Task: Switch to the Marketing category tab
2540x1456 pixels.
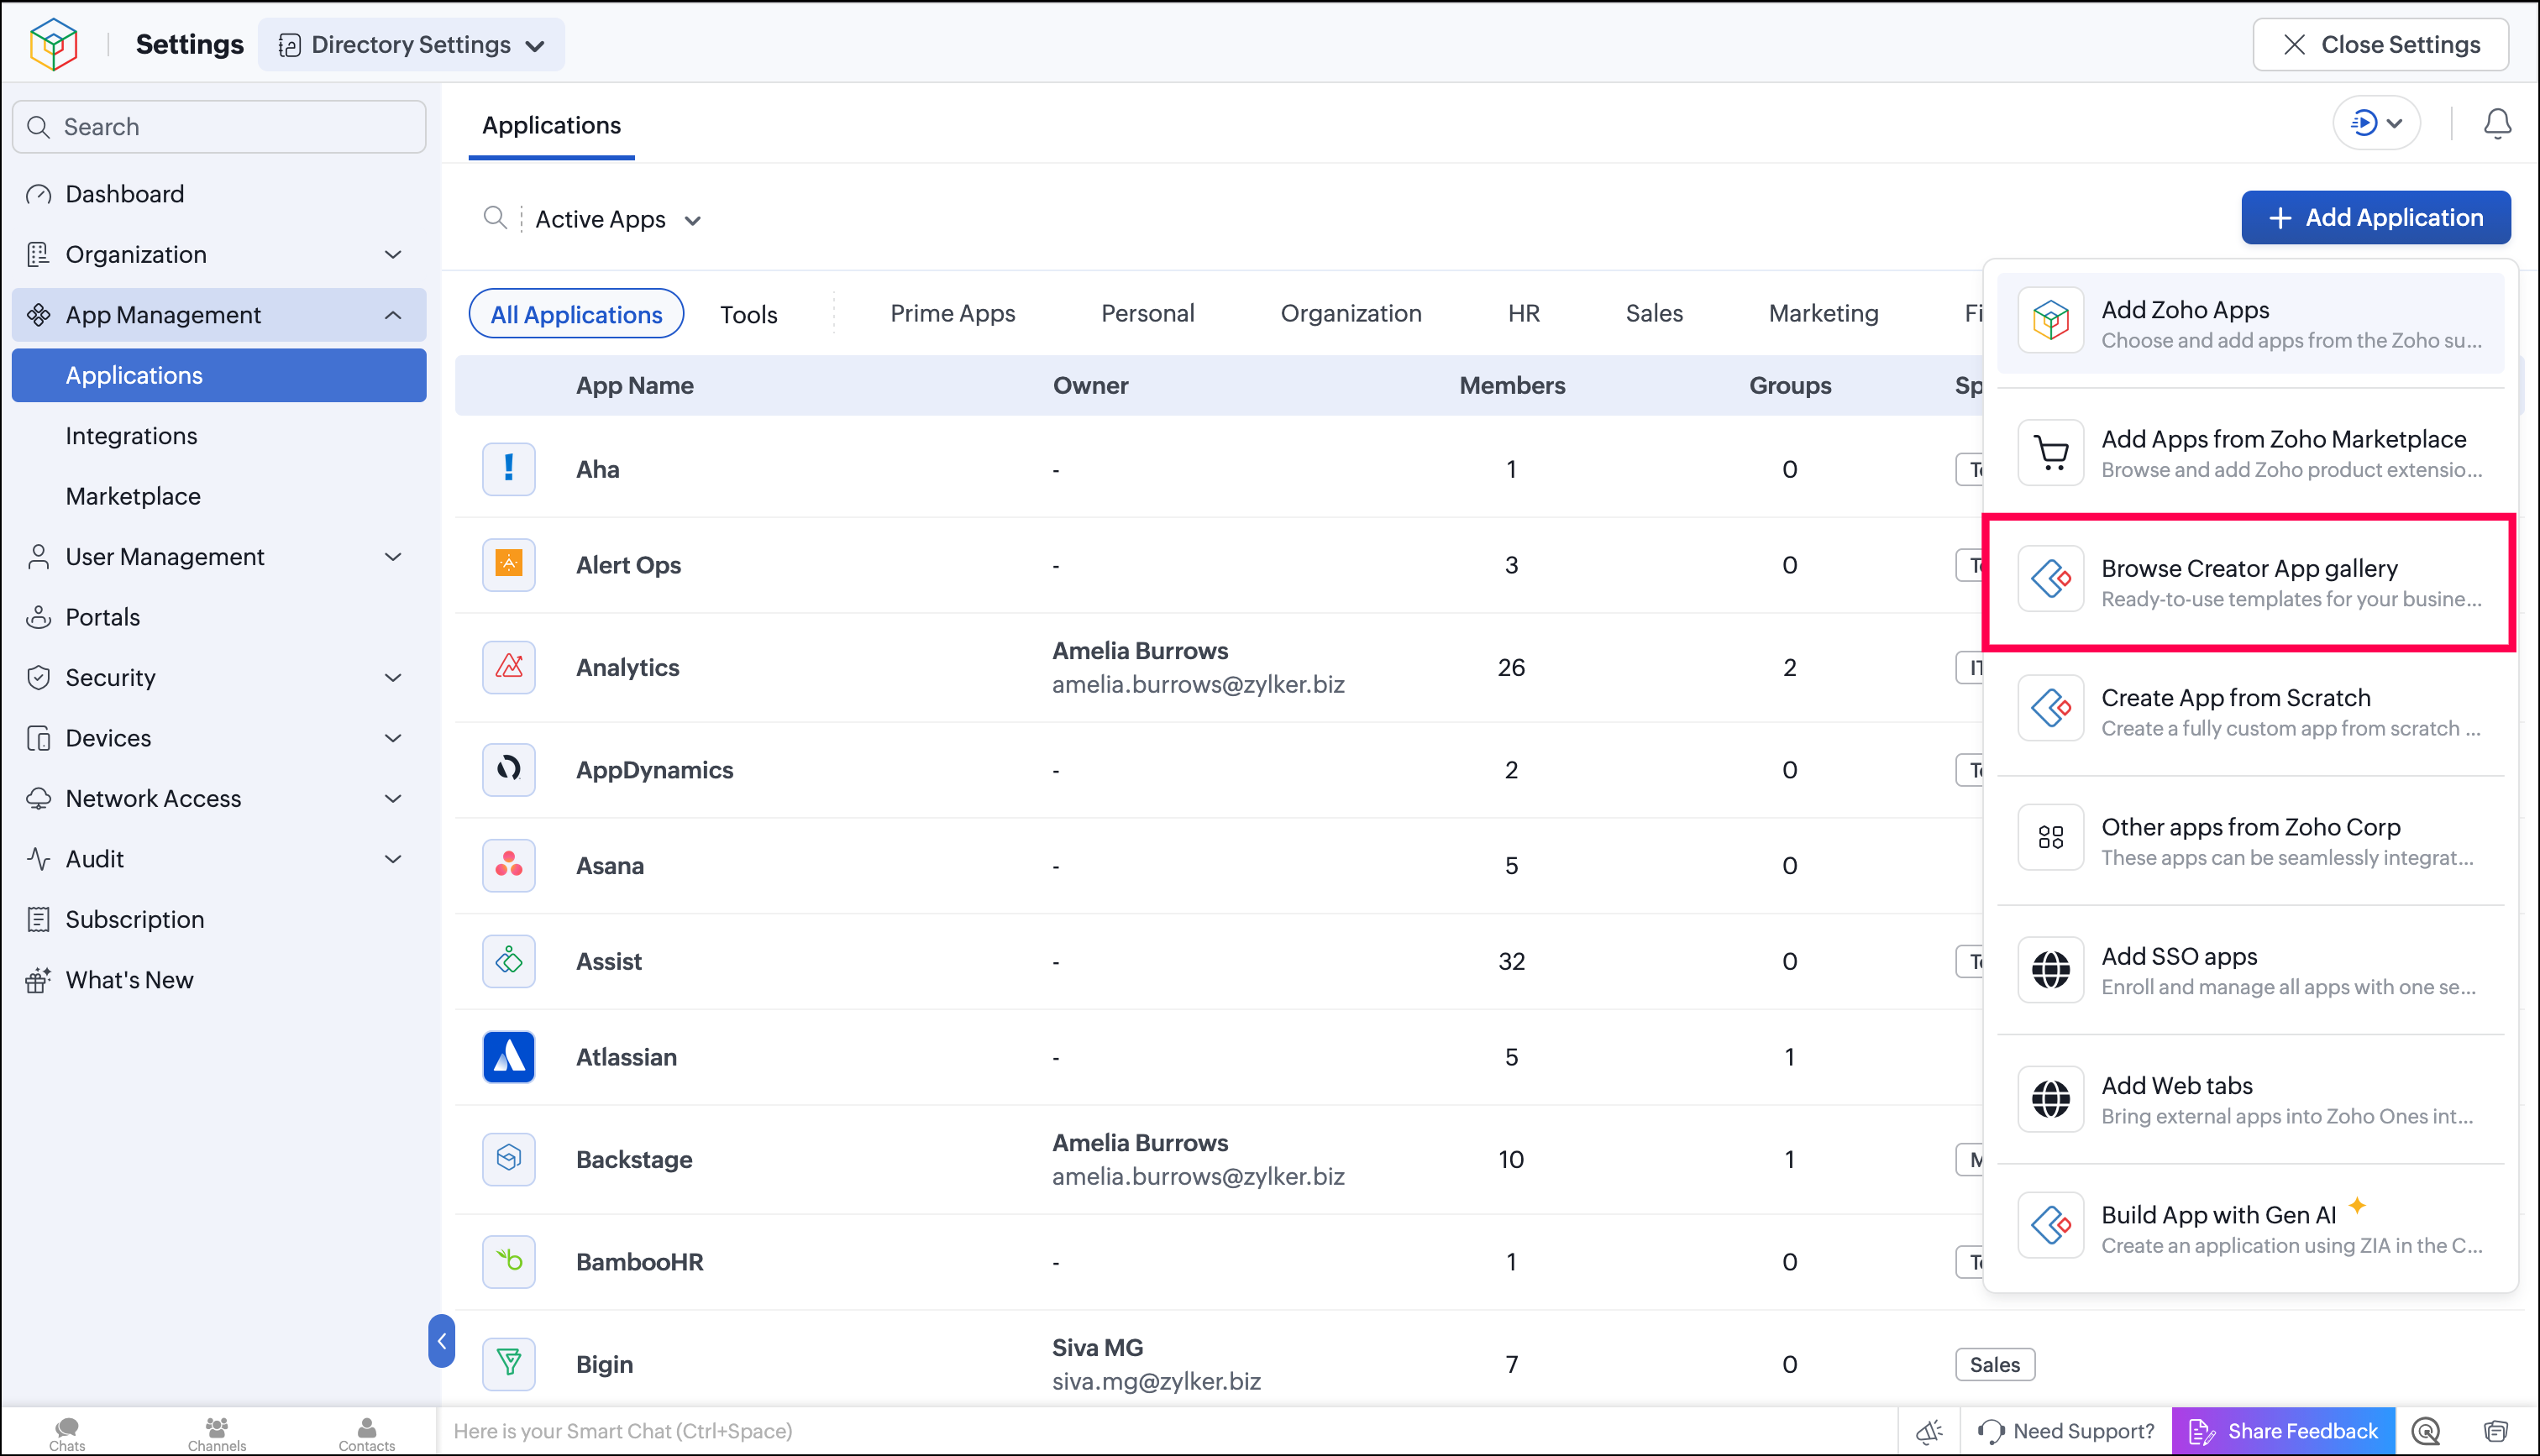Action: click(x=1823, y=313)
